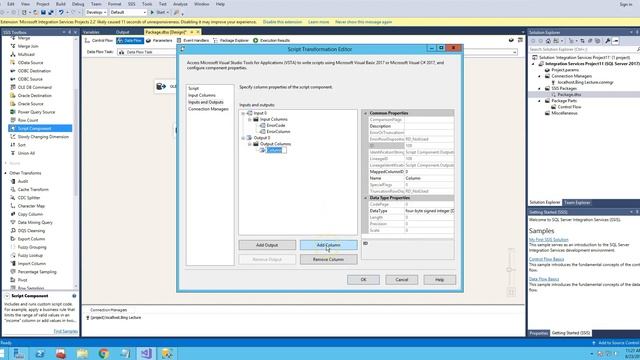Viewport: 640px width, 360px height.
Task: Select the Power Query Source toolbox item
Action: [x=36, y=112]
